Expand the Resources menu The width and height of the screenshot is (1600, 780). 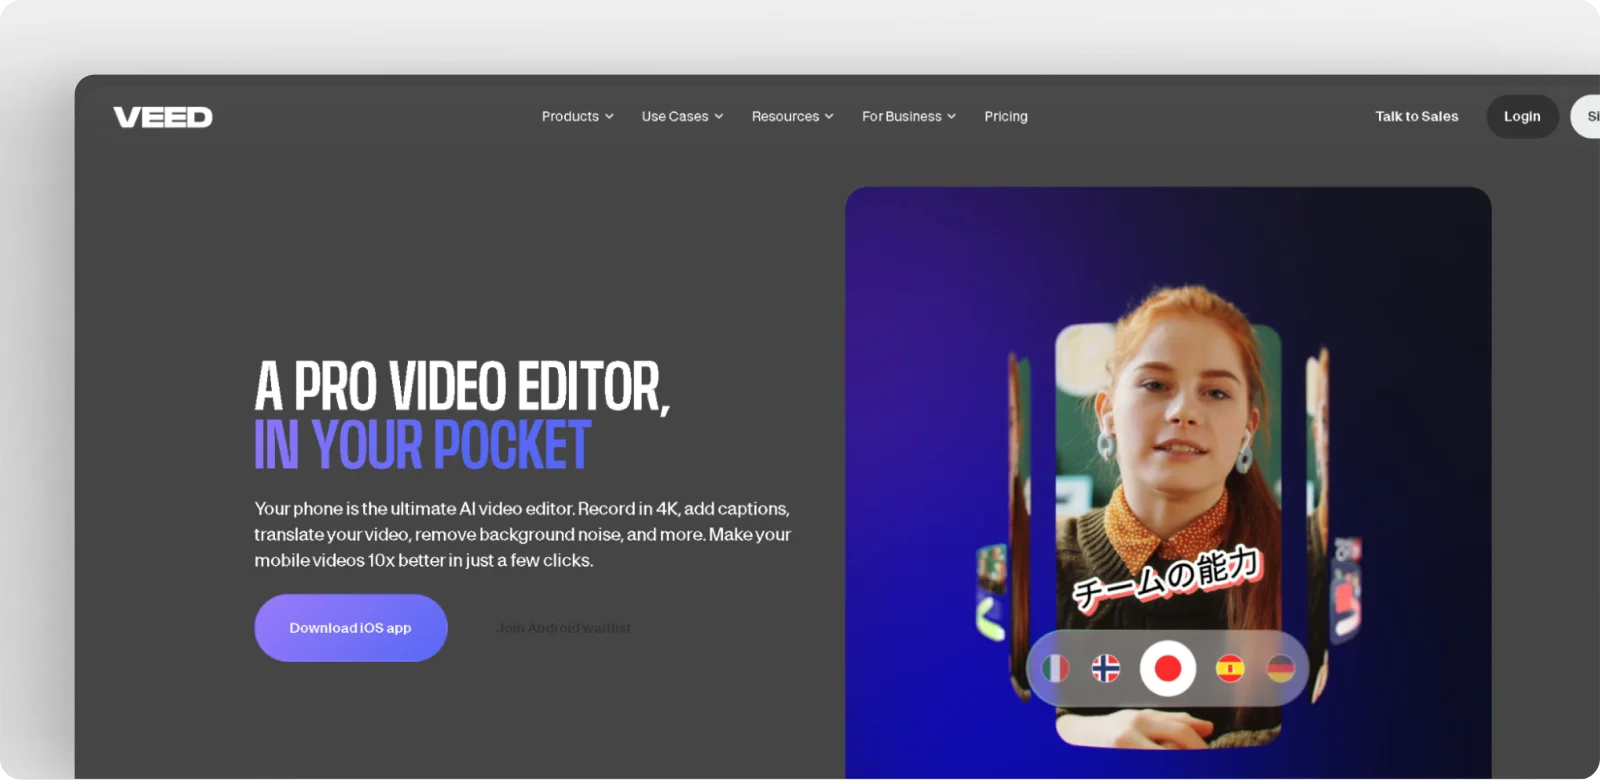(792, 116)
